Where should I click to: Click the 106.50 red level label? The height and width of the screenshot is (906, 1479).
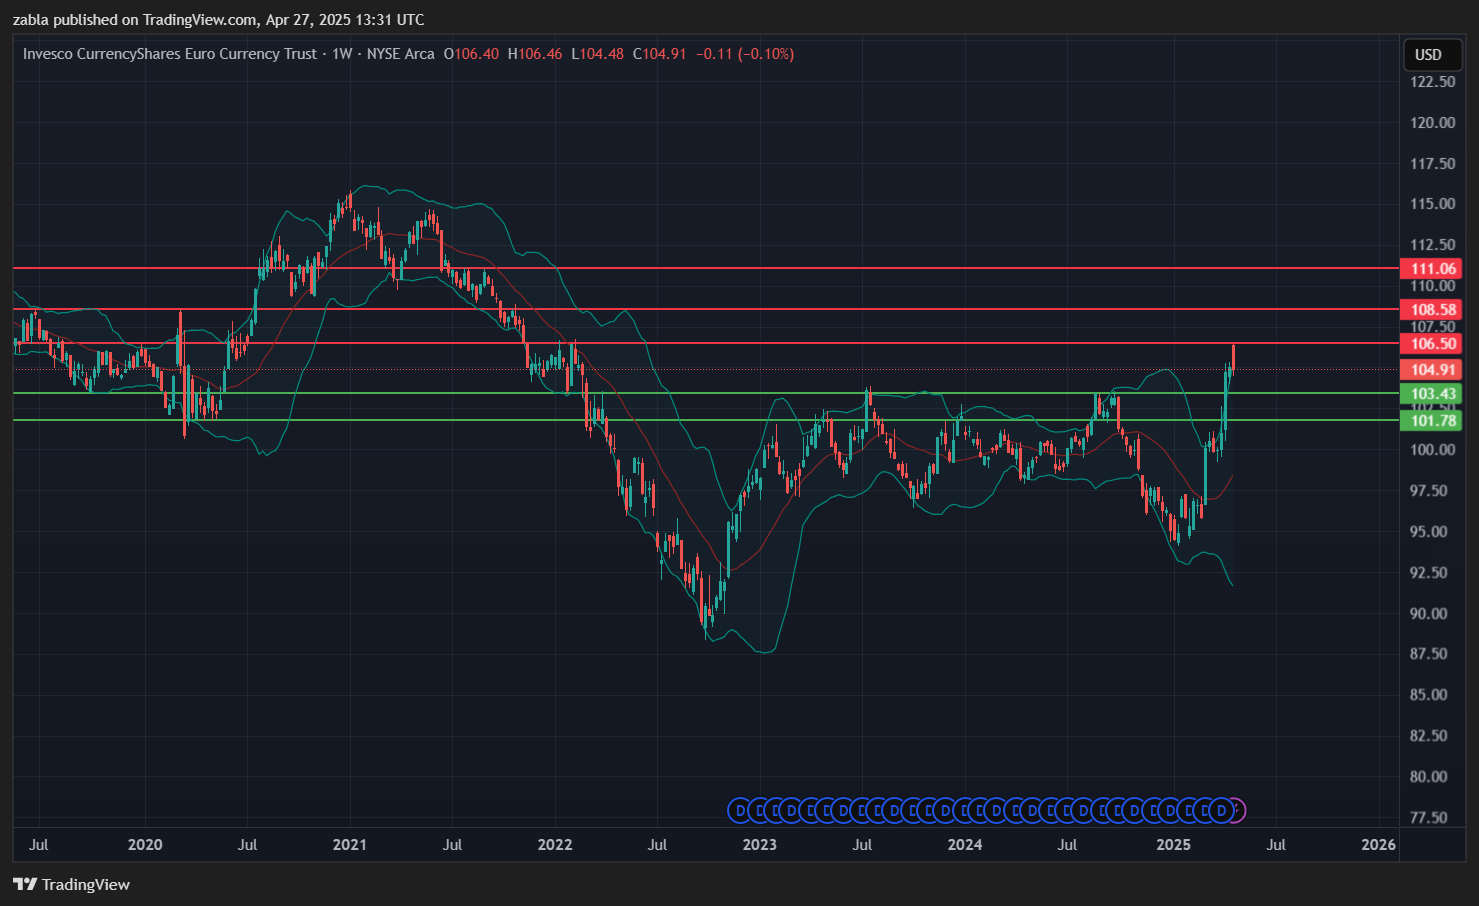1432,344
